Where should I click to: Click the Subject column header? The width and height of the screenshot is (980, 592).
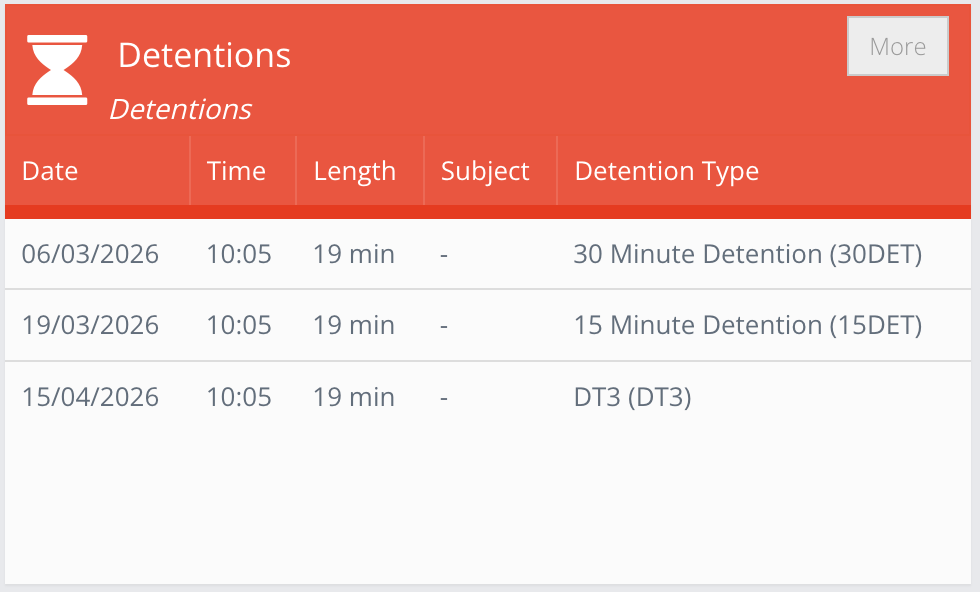485,171
